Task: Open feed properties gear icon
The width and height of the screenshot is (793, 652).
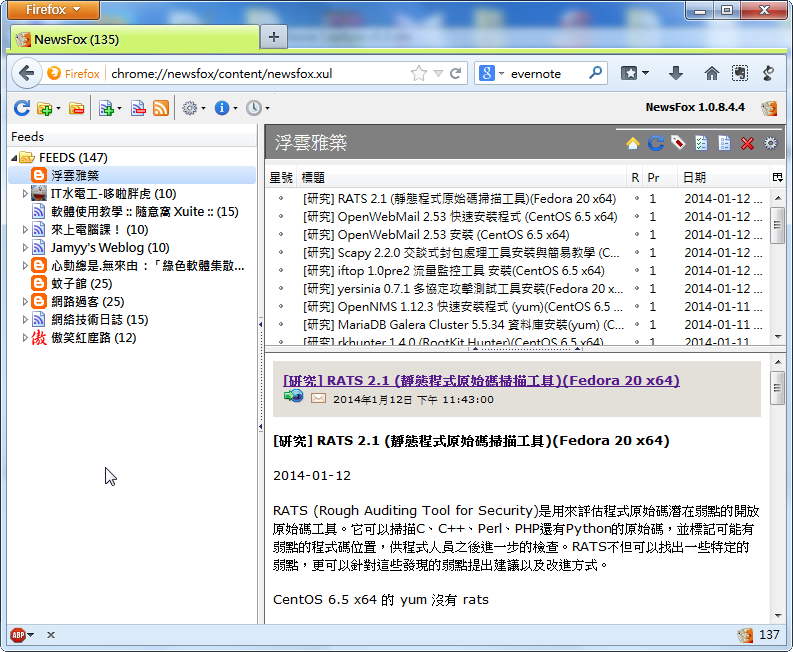Action: tap(770, 144)
